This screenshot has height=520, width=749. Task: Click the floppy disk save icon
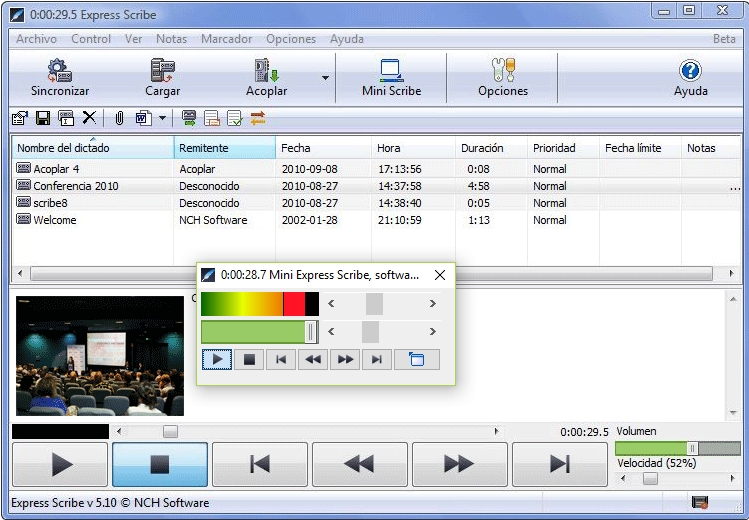tap(43, 117)
